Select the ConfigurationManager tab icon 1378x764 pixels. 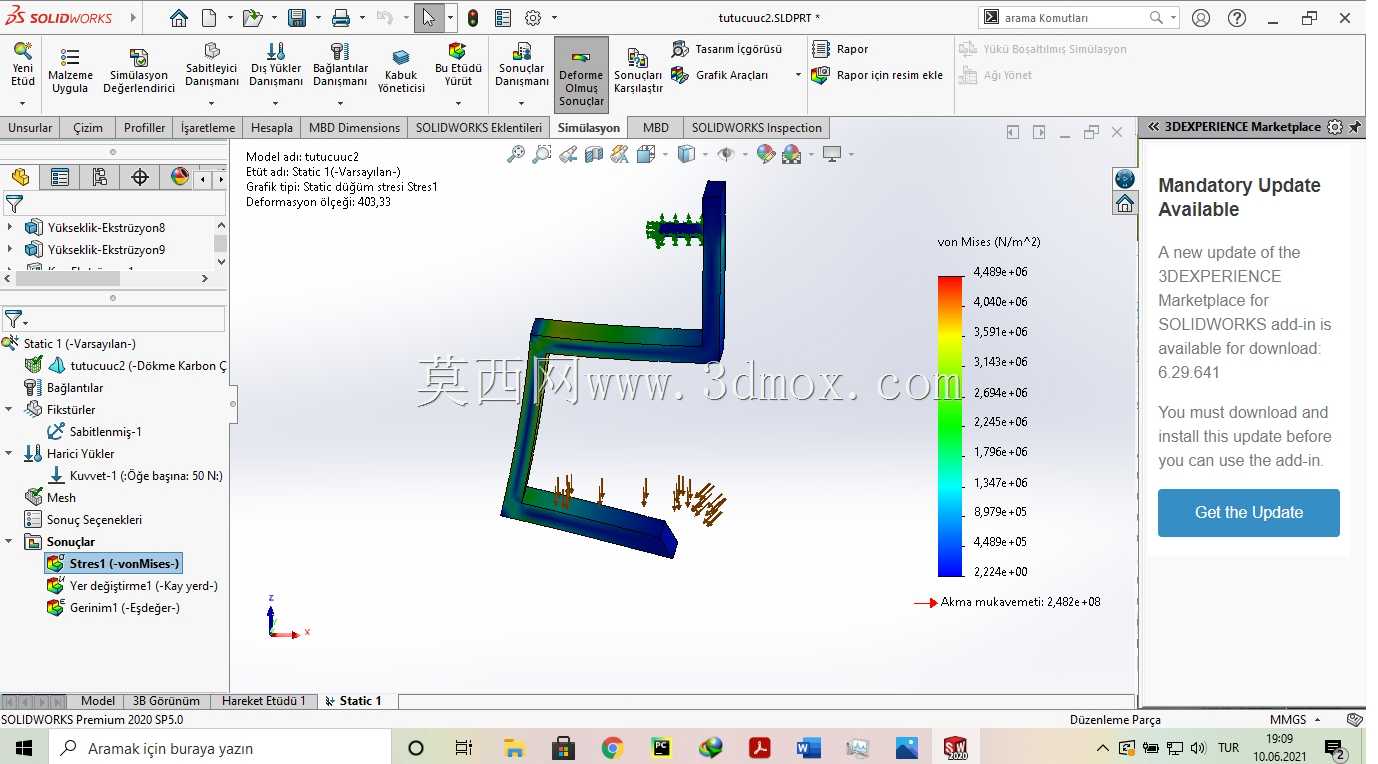pos(100,177)
